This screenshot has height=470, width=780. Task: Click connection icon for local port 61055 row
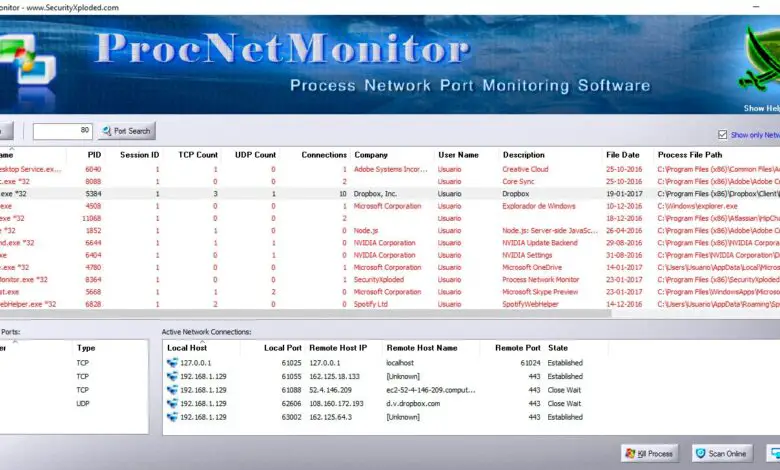coord(172,376)
